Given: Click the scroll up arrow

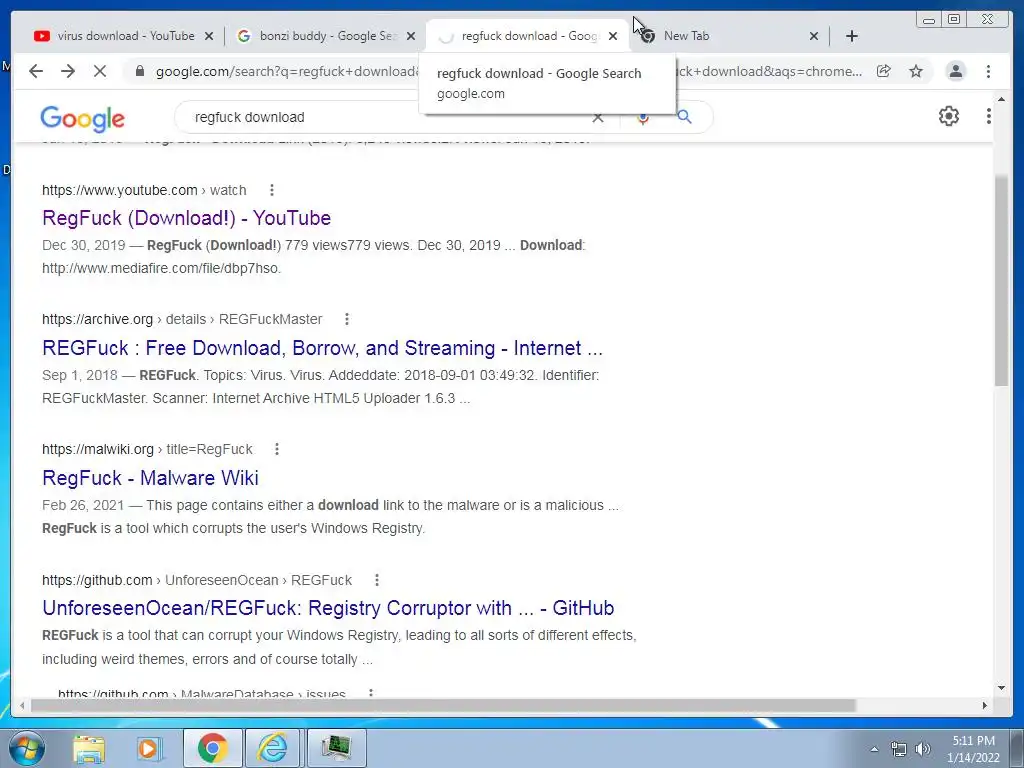Looking at the screenshot, I should (x=1001, y=100).
